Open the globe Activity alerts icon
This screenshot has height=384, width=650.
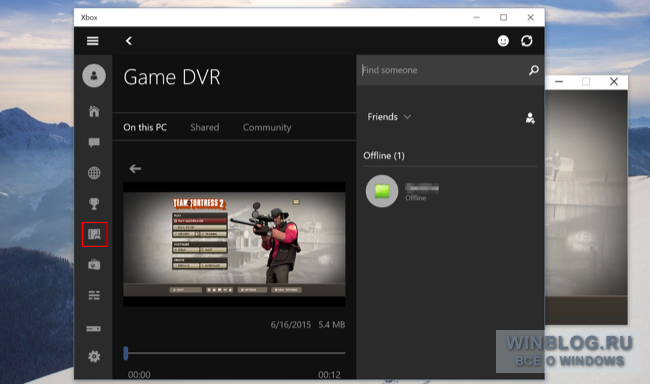point(94,173)
